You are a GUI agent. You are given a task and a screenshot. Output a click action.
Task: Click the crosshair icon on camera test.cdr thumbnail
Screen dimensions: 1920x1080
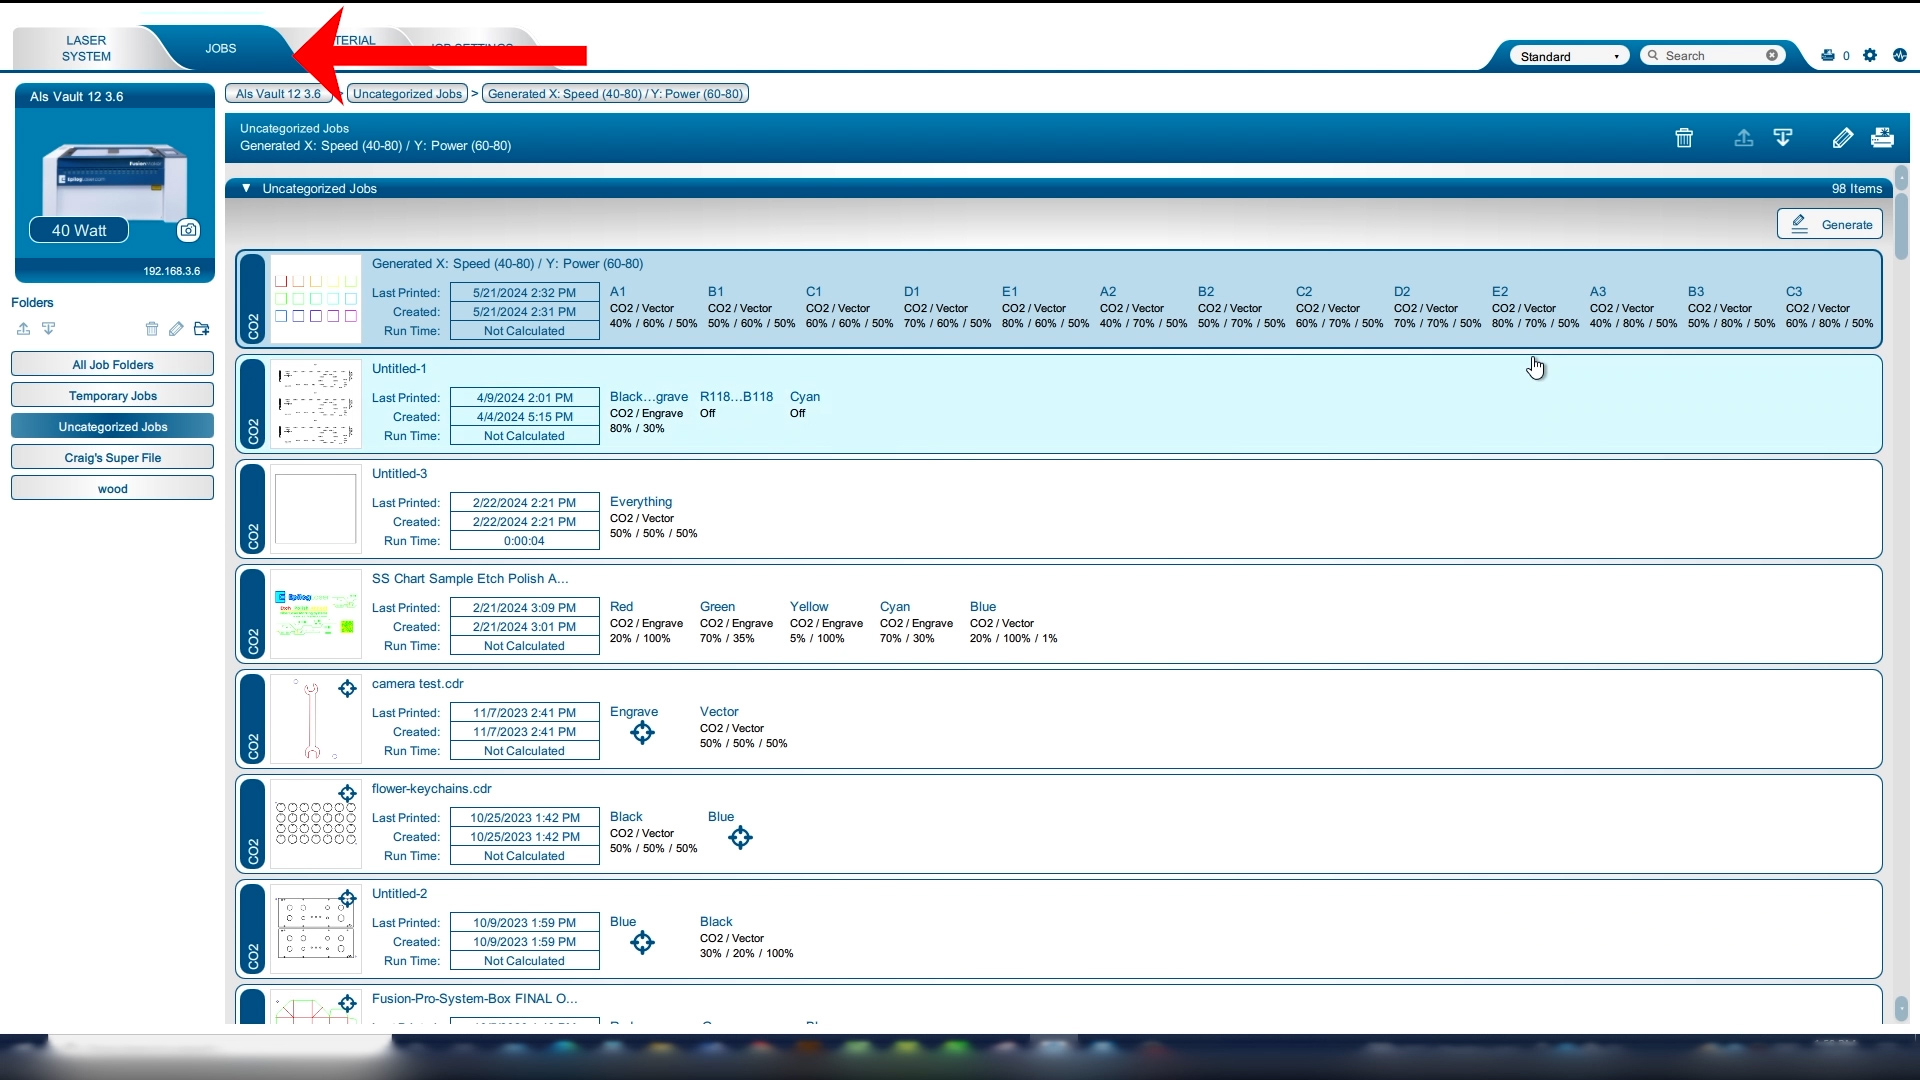(x=347, y=689)
